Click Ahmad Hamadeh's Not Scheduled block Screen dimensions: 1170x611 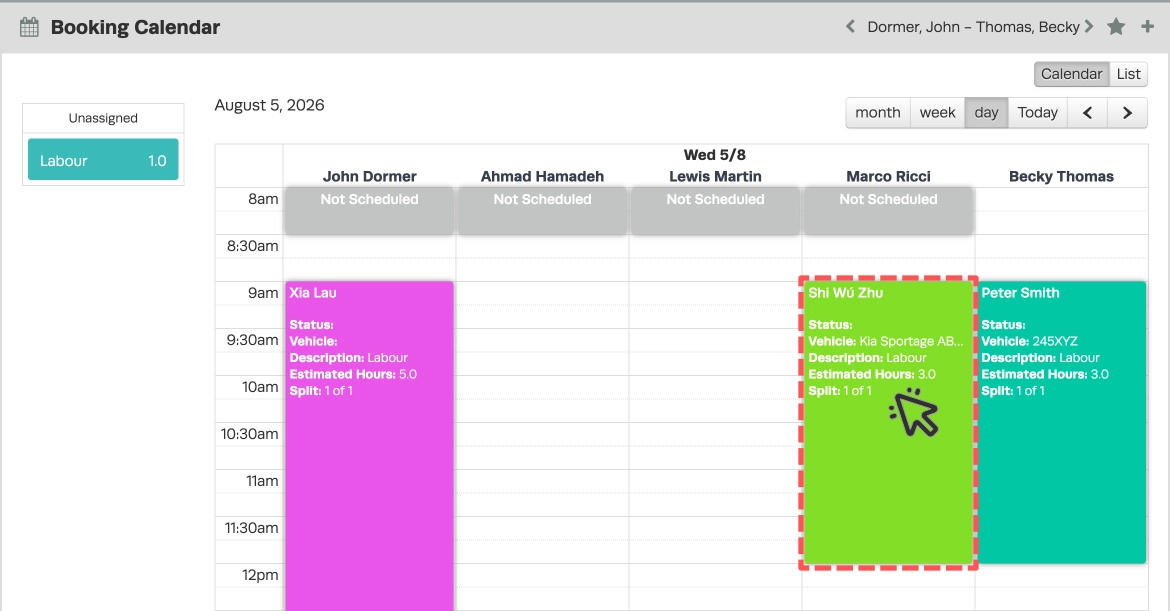(x=542, y=211)
